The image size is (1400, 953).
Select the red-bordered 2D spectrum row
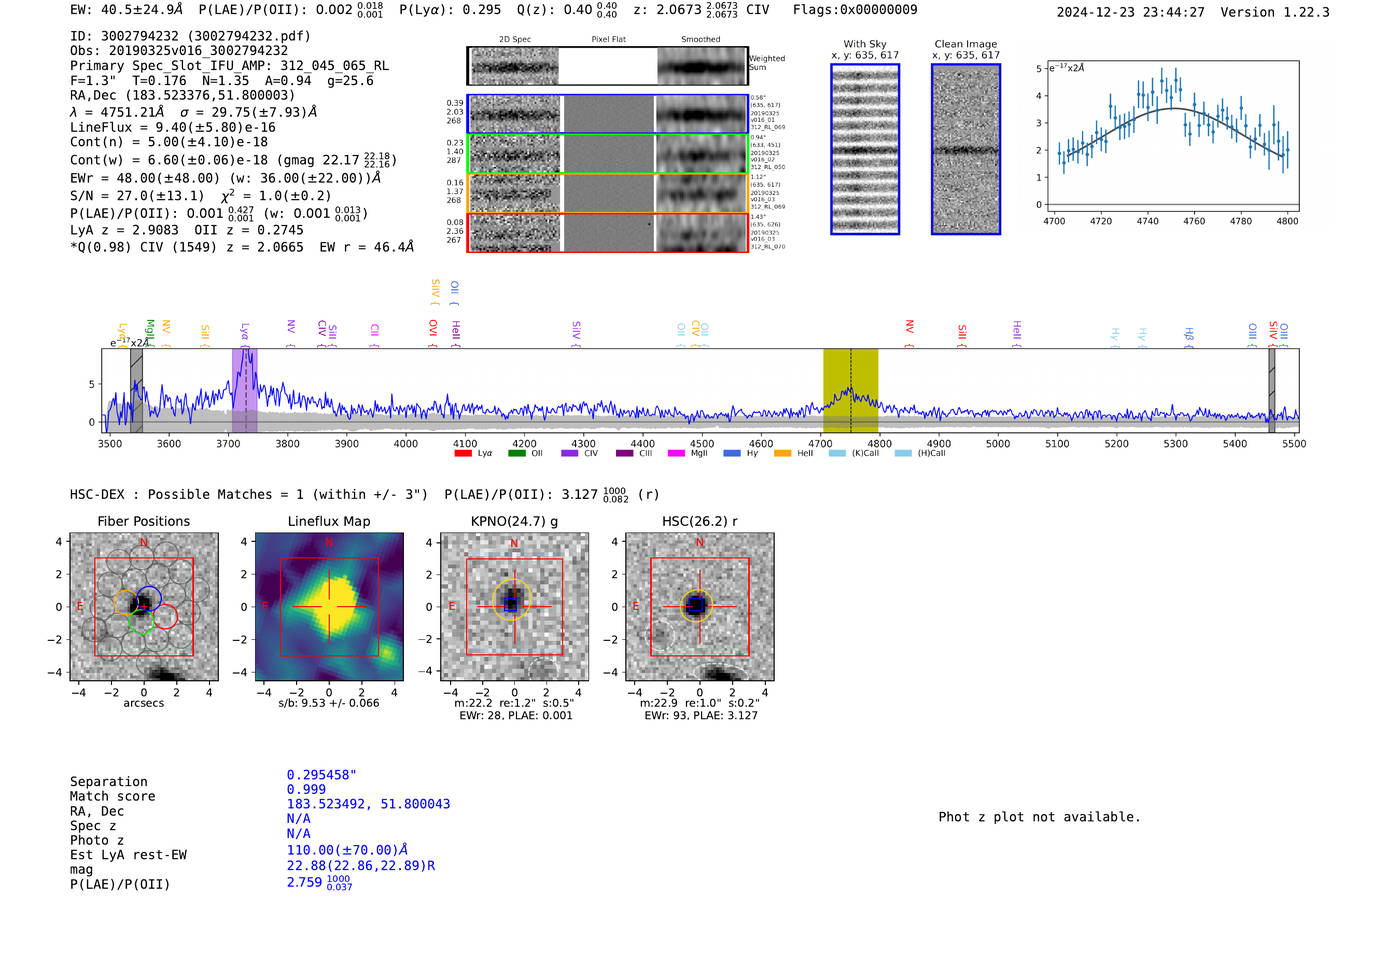coord(608,232)
